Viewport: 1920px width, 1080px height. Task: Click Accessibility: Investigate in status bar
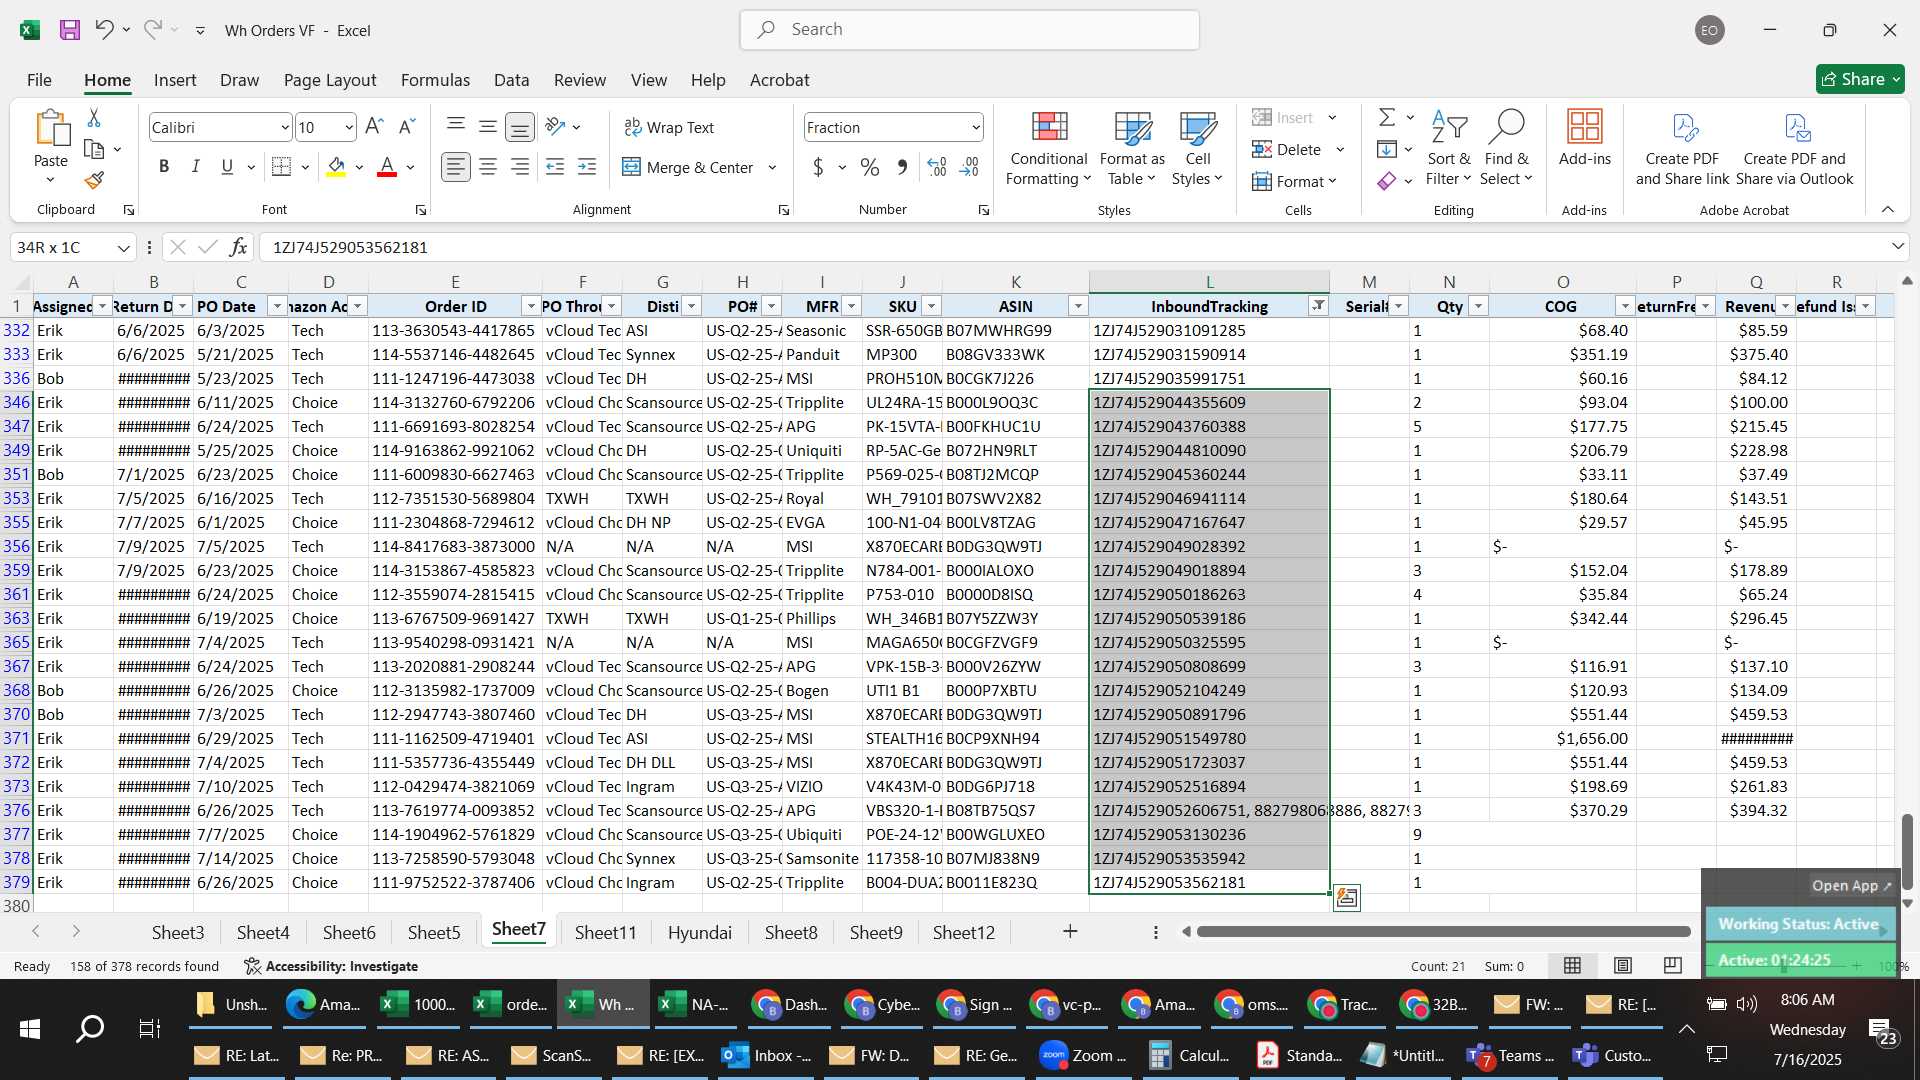(331, 966)
